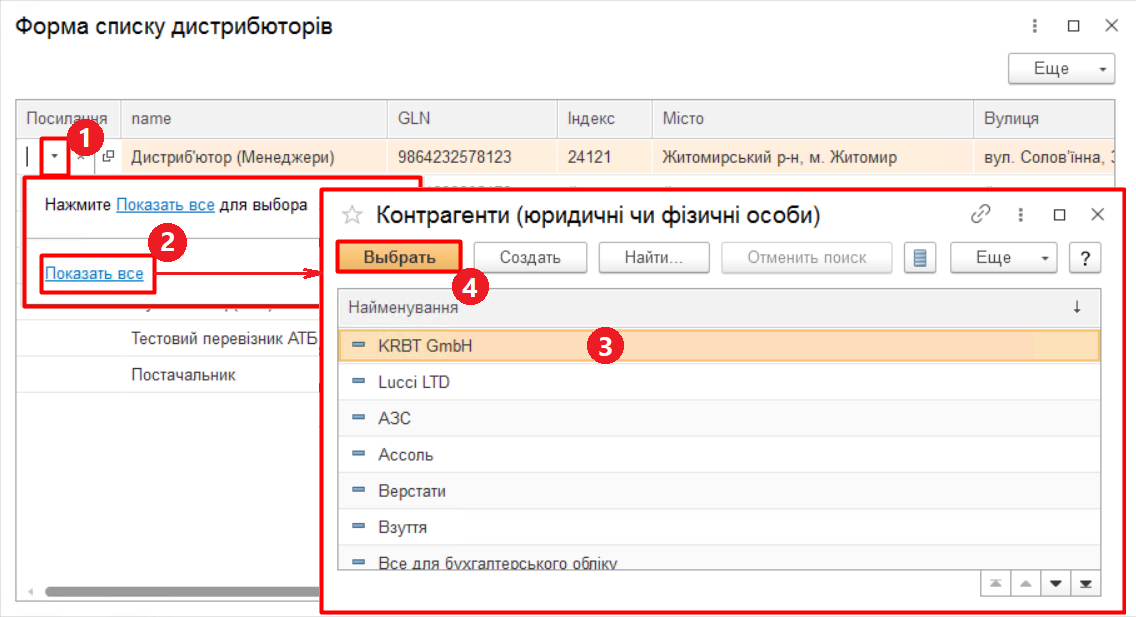The height and width of the screenshot is (617, 1136).
Task: Click the help question mark icon
Action: click(1085, 257)
